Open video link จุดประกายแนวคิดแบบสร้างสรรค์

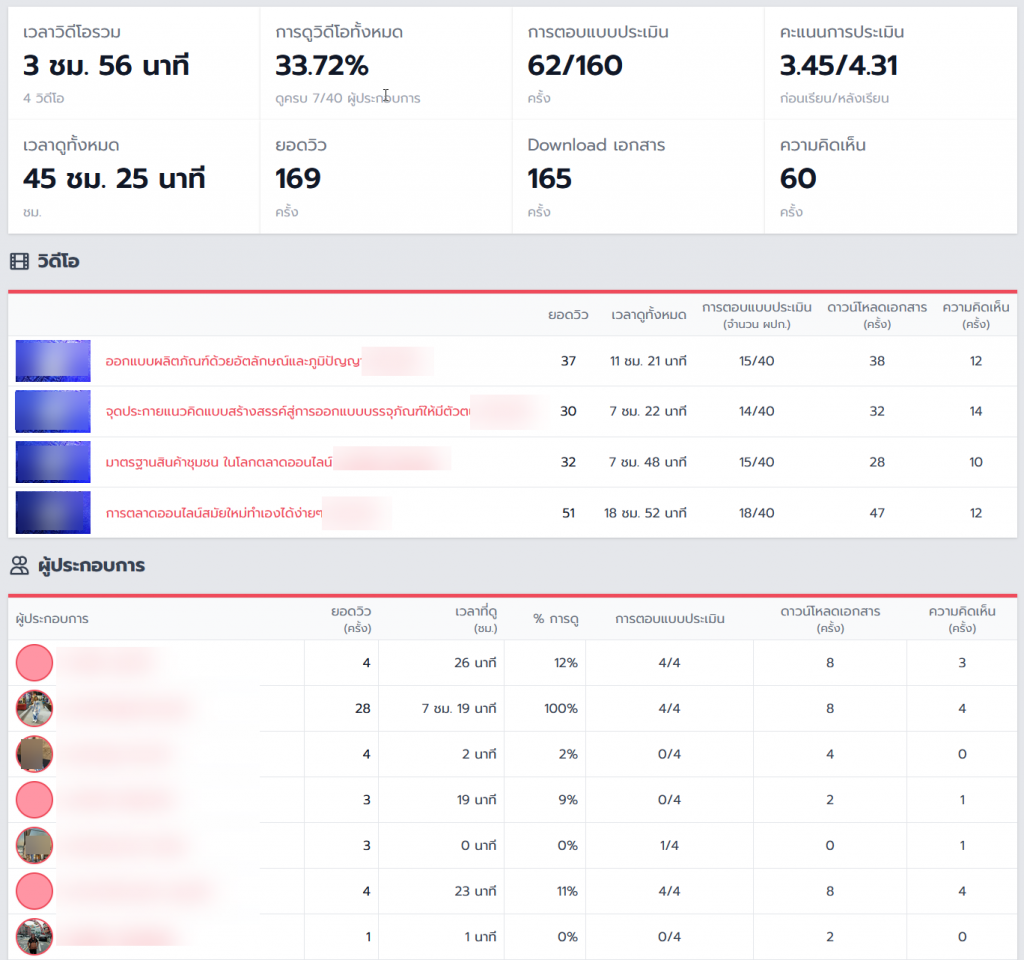287,411
